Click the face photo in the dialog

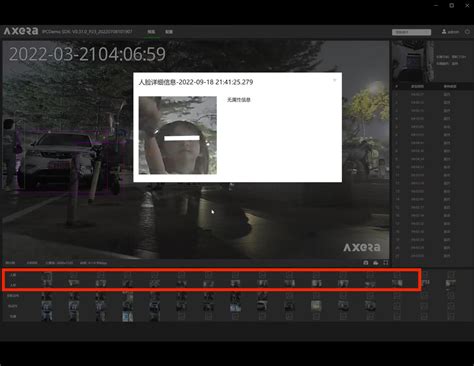pyautogui.click(x=178, y=135)
